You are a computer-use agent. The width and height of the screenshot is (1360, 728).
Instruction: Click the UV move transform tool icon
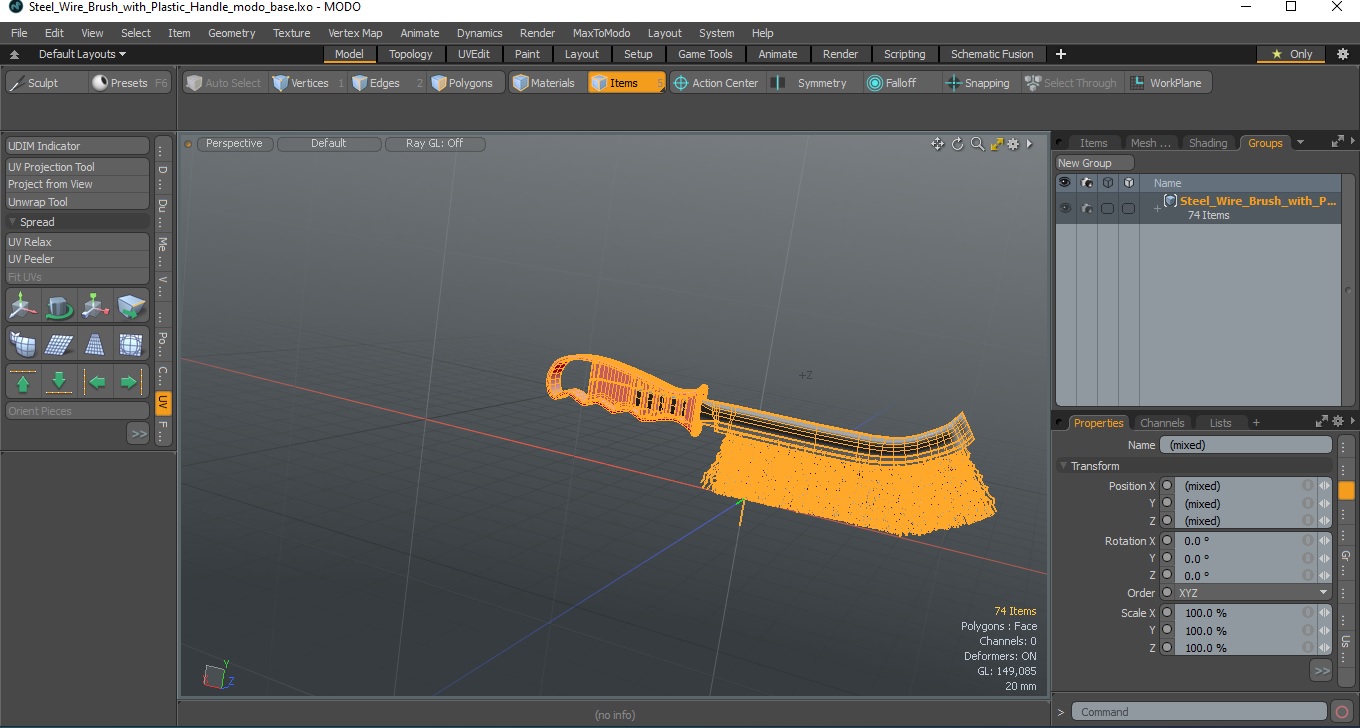pos(23,305)
